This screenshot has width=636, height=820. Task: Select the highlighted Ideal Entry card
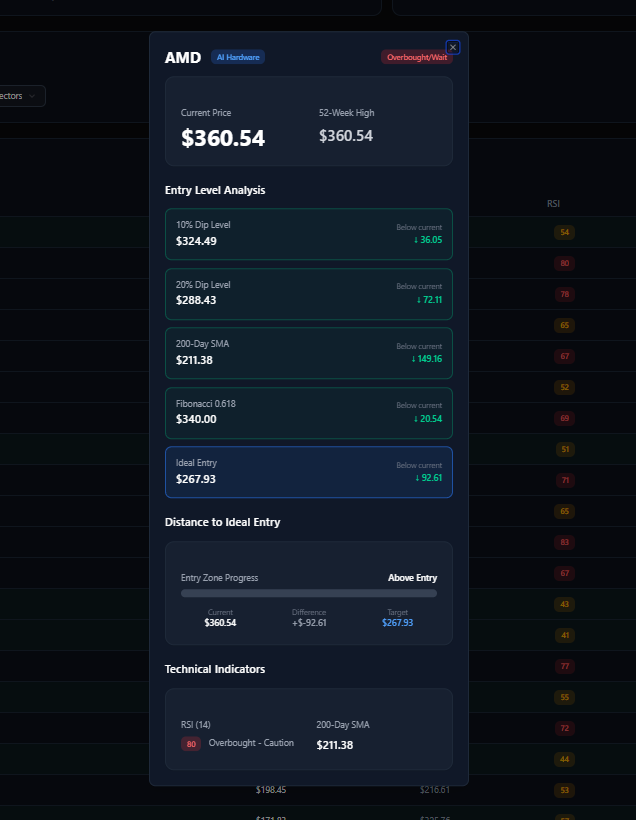[x=309, y=472]
